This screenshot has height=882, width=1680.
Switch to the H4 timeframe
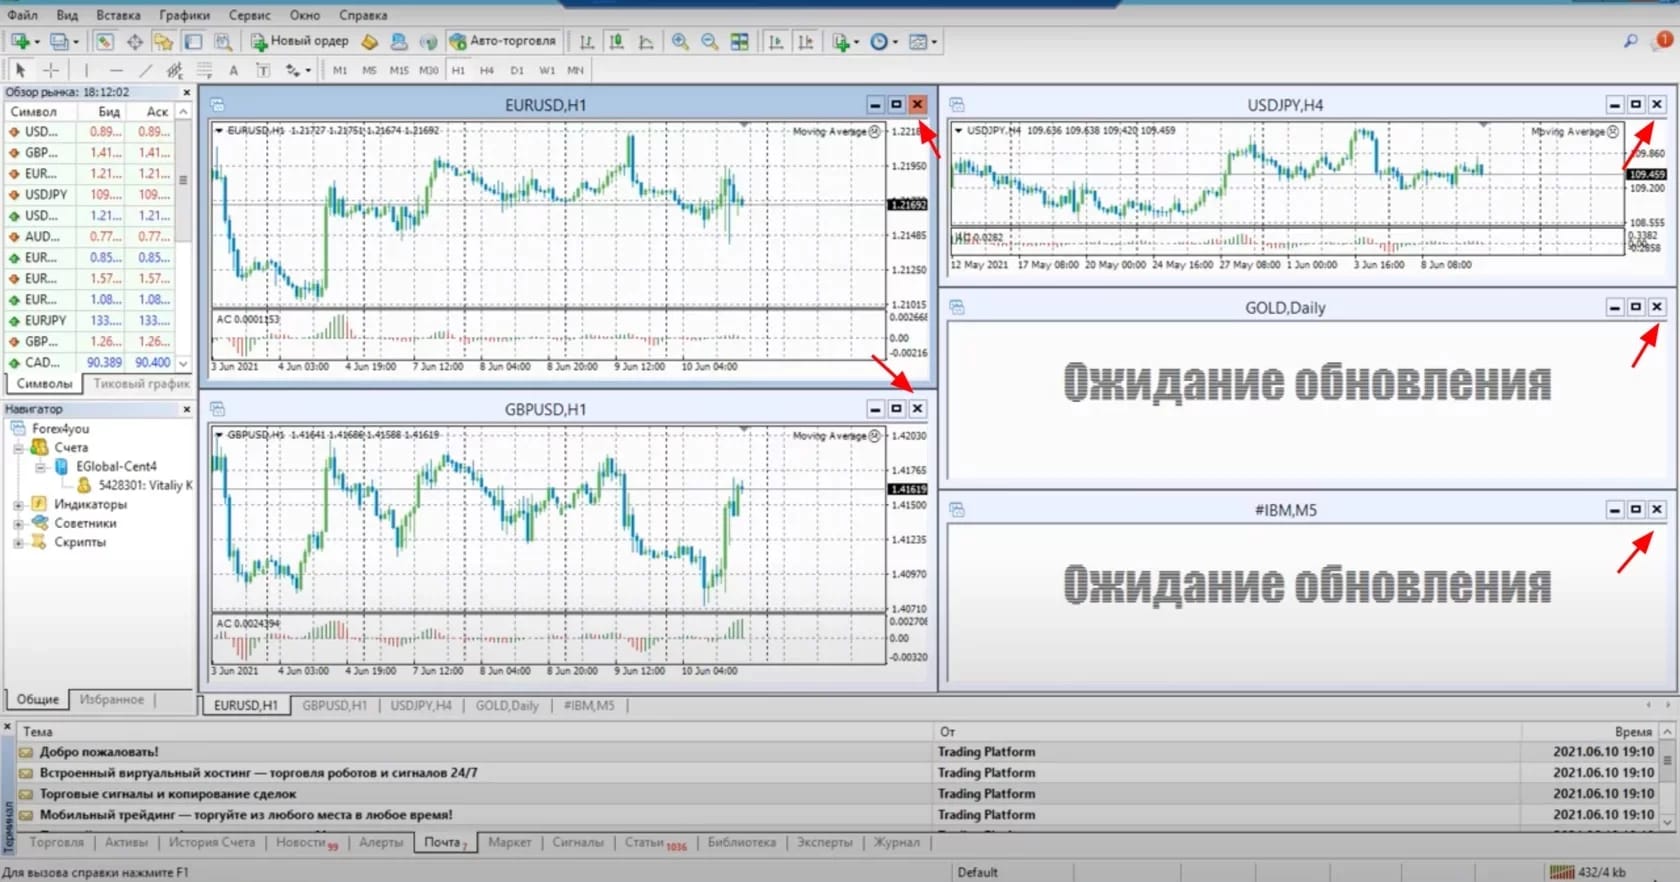click(x=487, y=70)
